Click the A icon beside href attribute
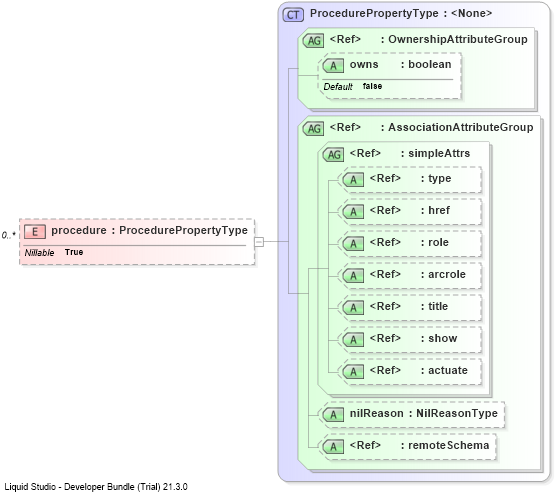The height and width of the screenshot is (492, 555). 353,212
